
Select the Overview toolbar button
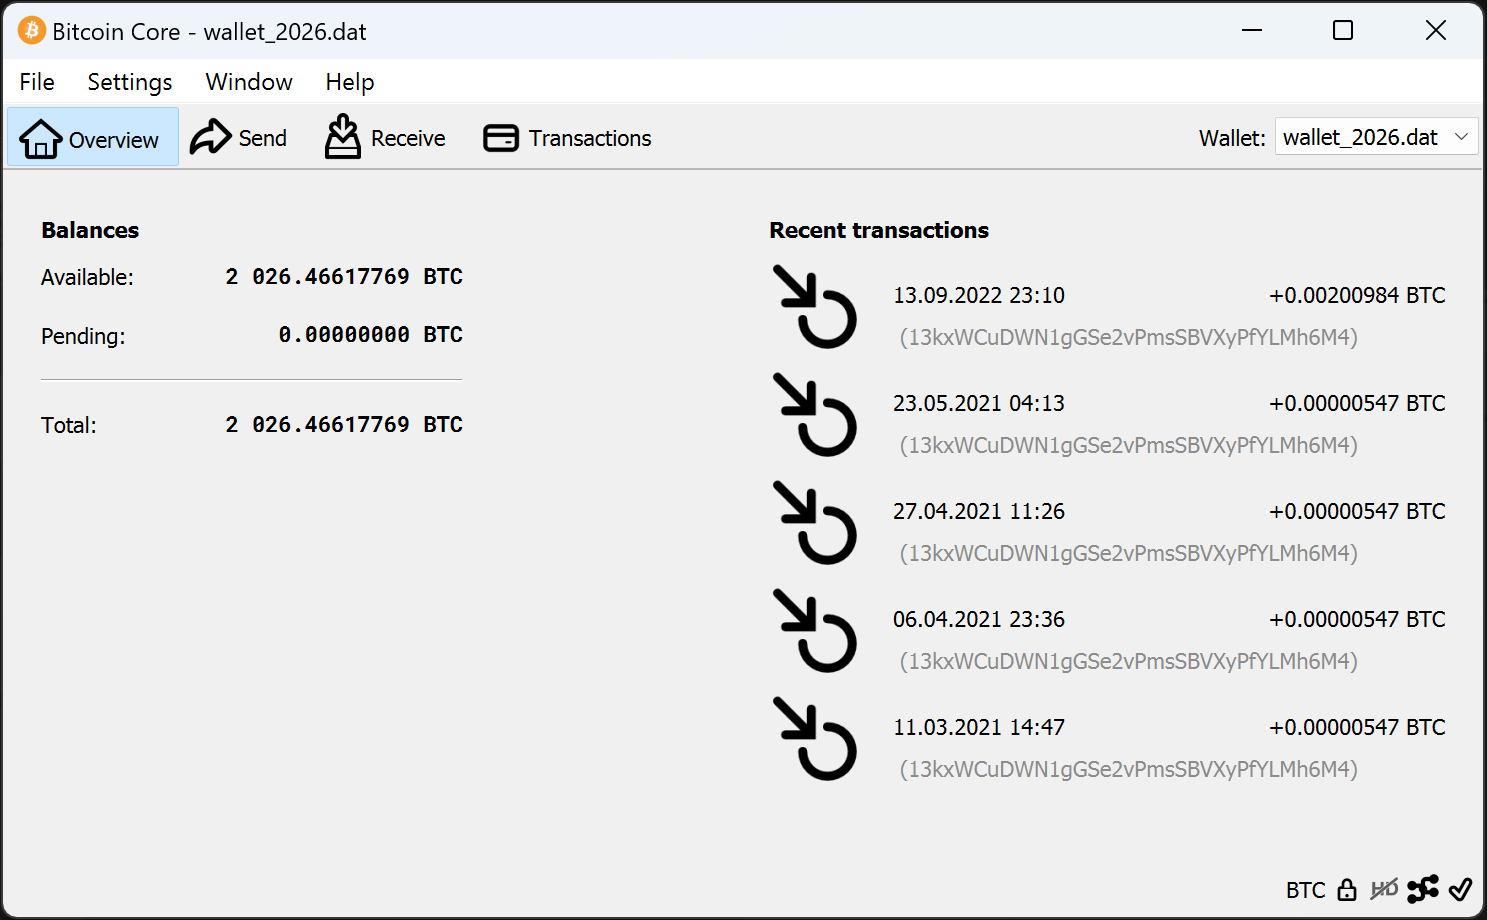92,138
